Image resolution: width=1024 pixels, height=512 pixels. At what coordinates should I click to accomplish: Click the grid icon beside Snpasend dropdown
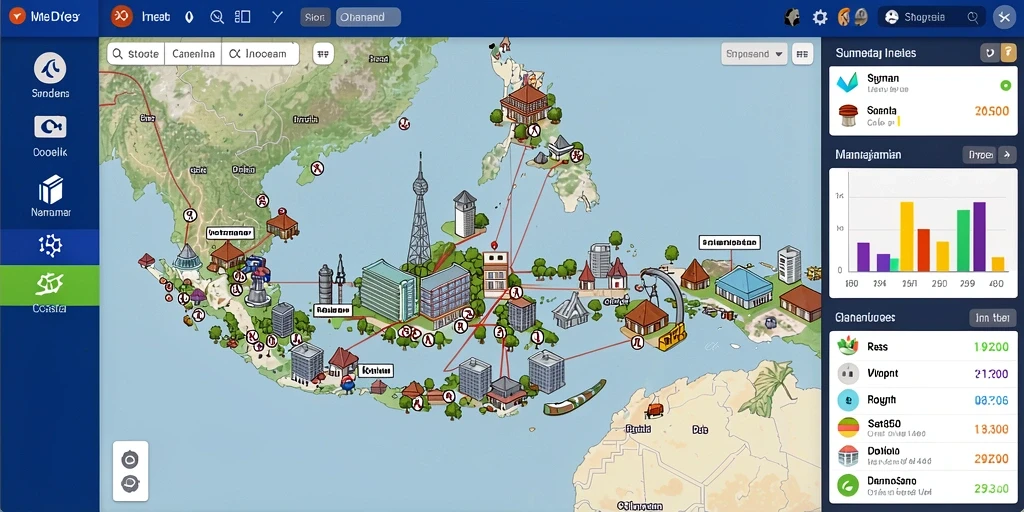[x=802, y=54]
